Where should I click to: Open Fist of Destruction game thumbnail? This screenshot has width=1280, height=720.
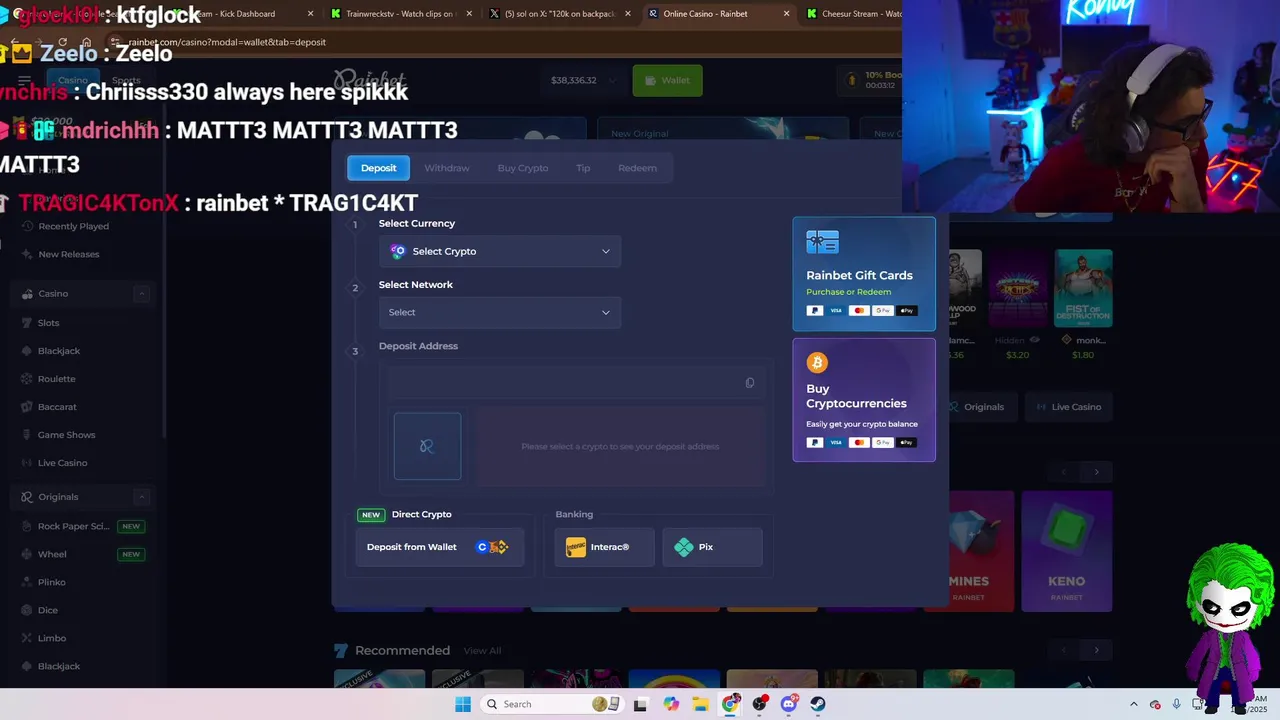point(1083,288)
